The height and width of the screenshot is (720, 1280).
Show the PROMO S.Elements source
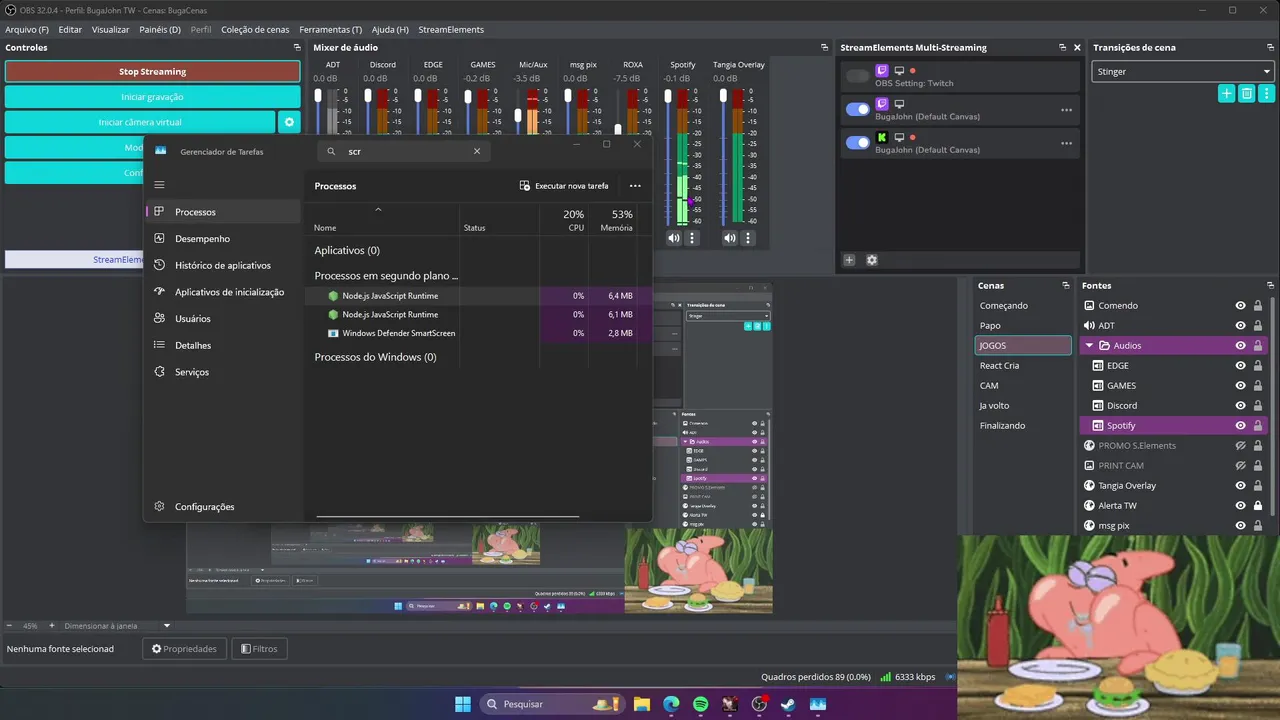coord(1240,445)
